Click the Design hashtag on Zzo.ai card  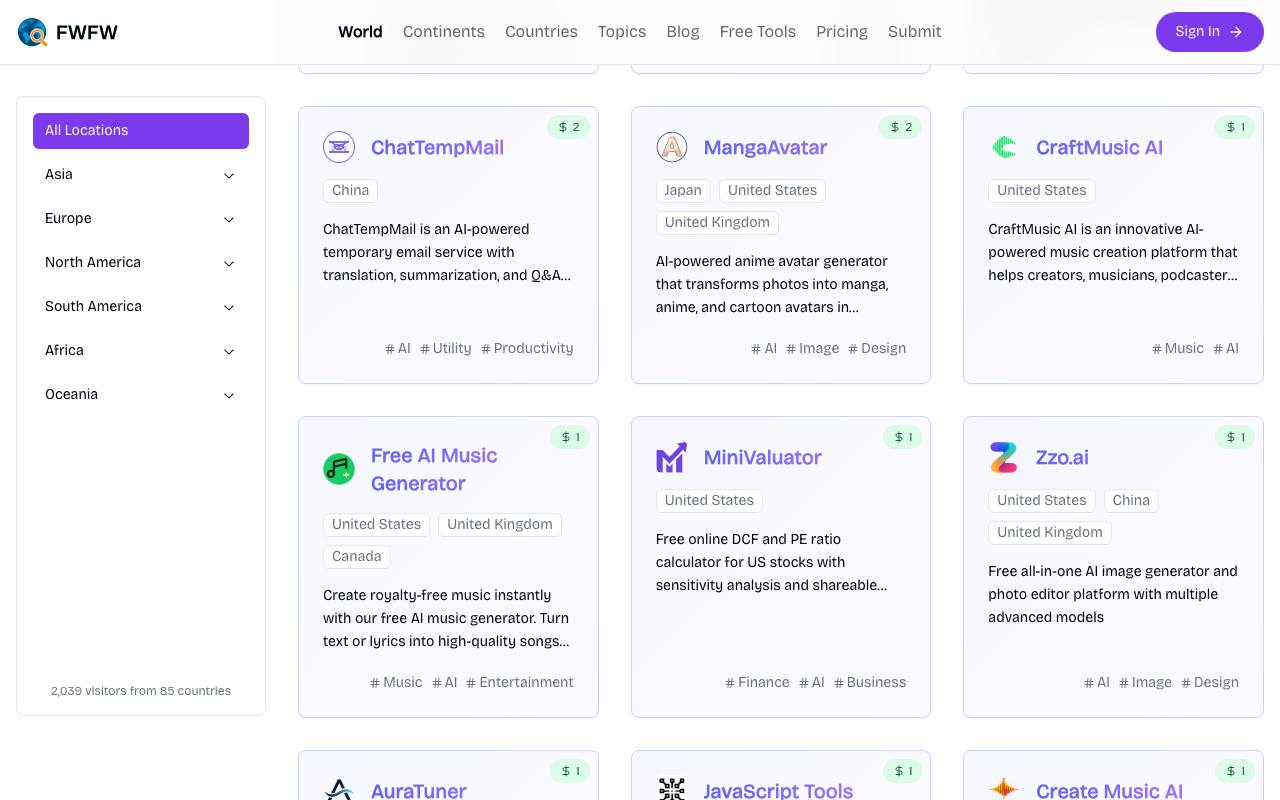[x=1210, y=683]
